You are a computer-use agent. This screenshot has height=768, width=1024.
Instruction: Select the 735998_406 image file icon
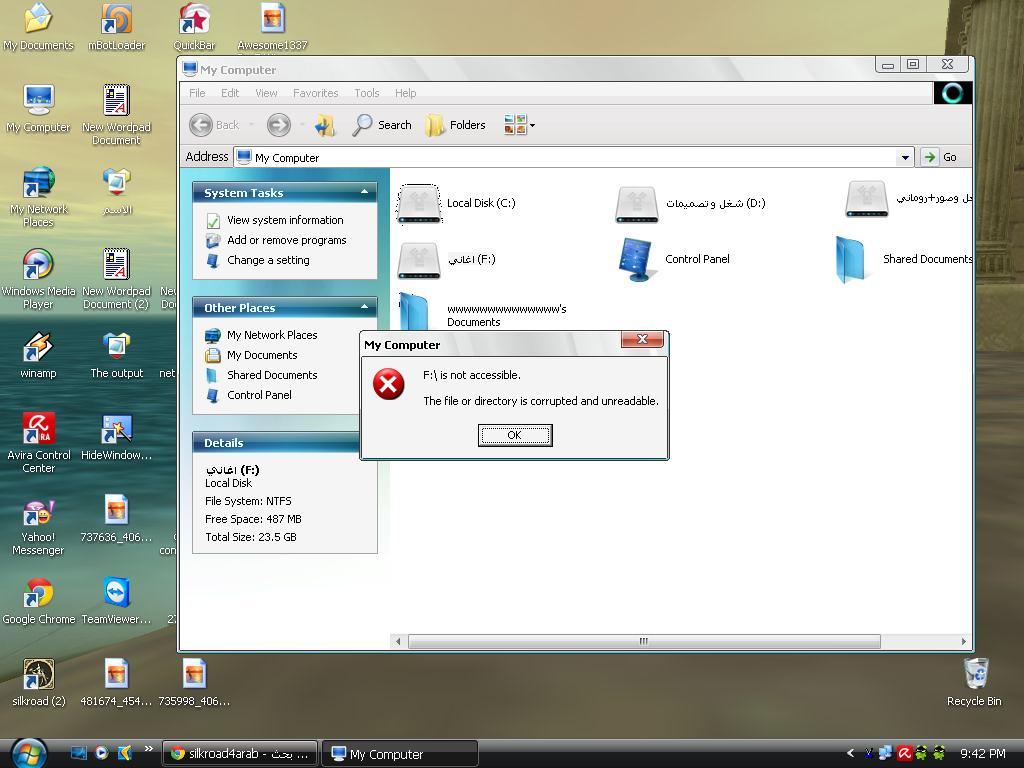point(194,683)
